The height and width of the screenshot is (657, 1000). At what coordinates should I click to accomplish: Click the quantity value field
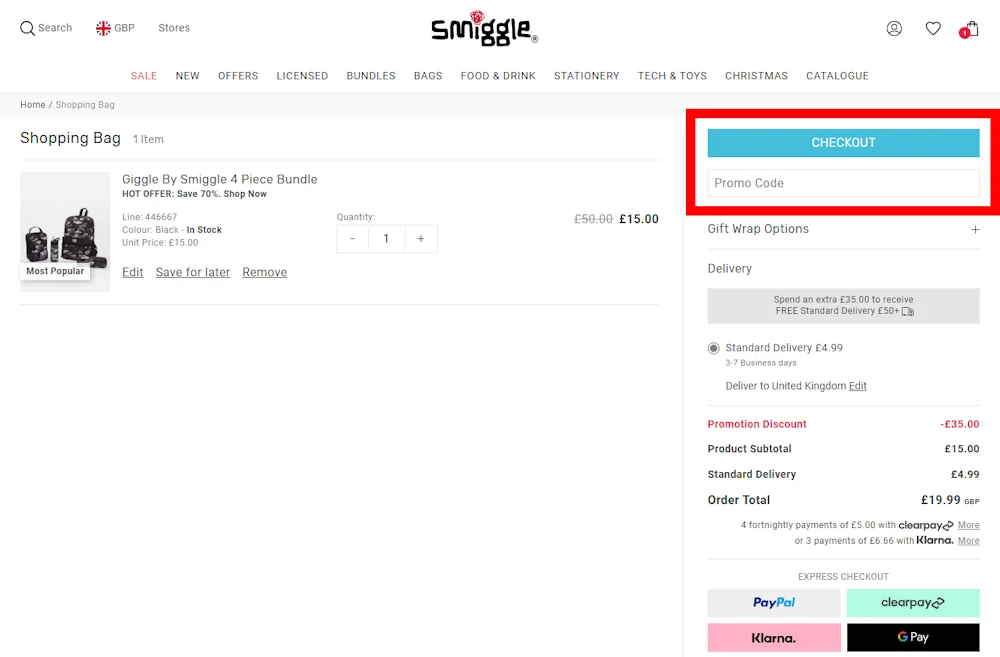click(x=386, y=239)
